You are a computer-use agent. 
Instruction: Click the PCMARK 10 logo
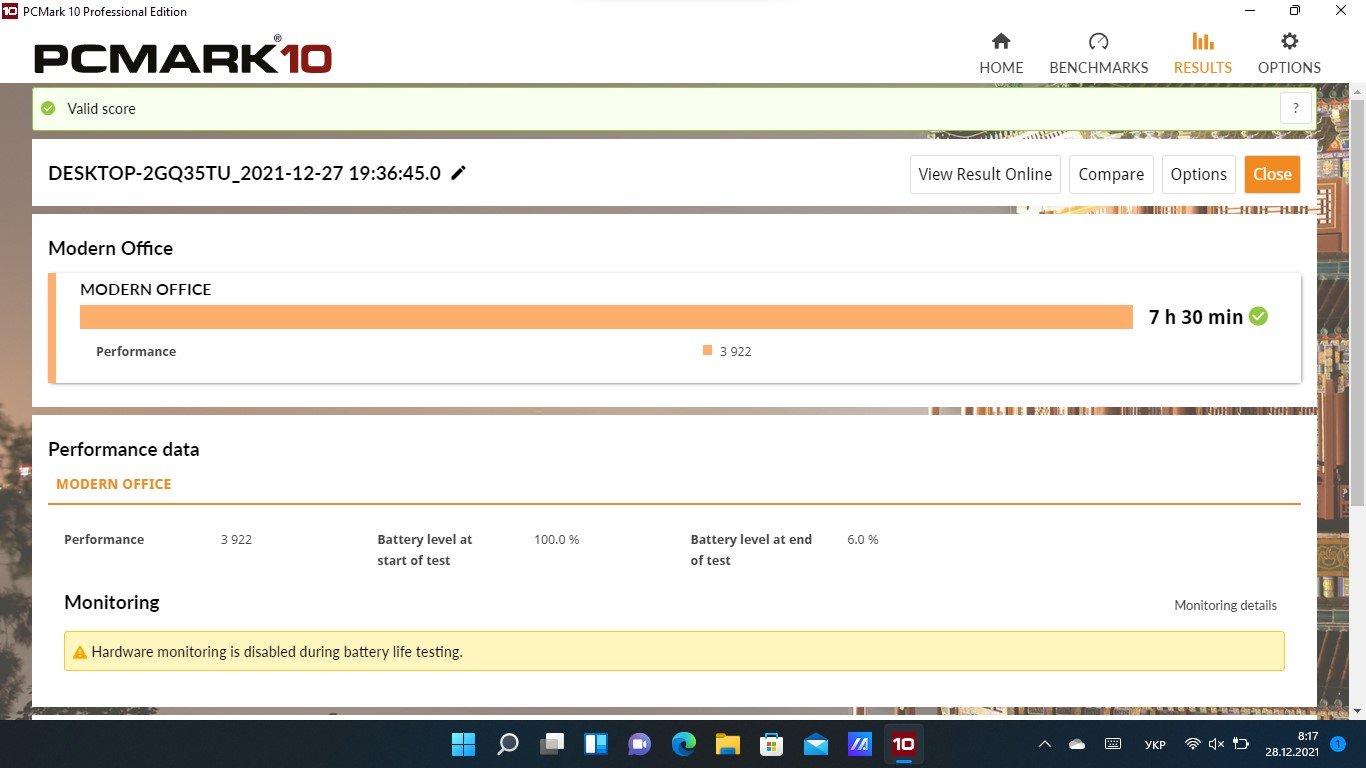pyautogui.click(x=183, y=57)
